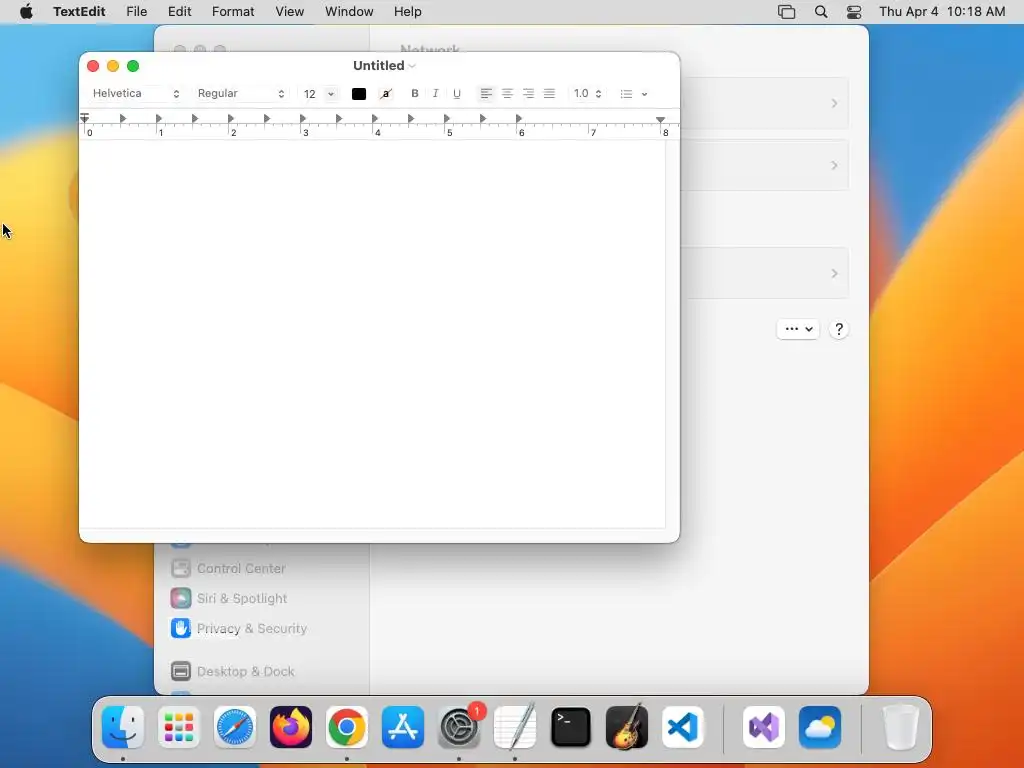Open Spotlight search in the menu bar
Image resolution: width=1024 pixels, height=768 pixels.
[x=821, y=12]
